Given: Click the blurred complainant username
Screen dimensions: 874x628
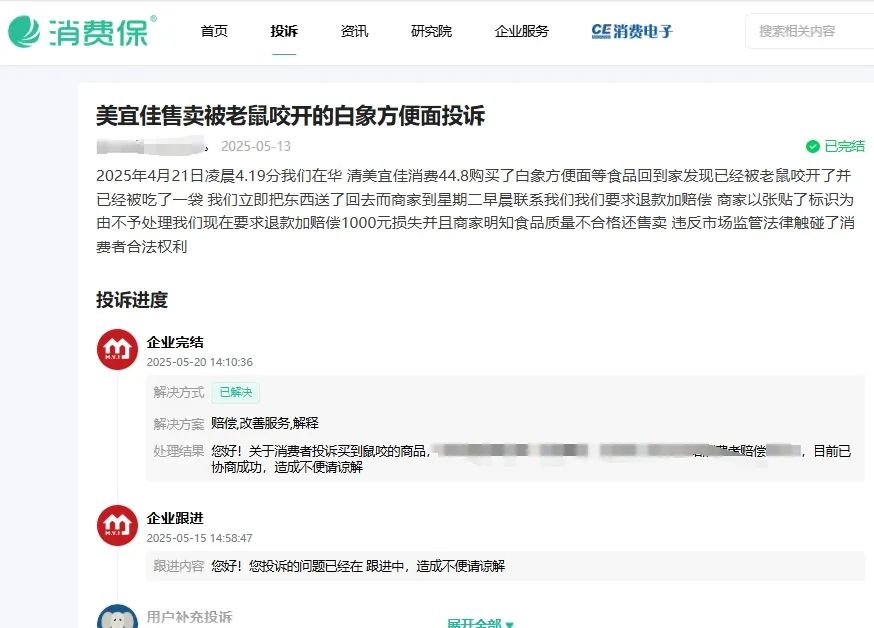Looking at the screenshot, I should tap(152, 146).
